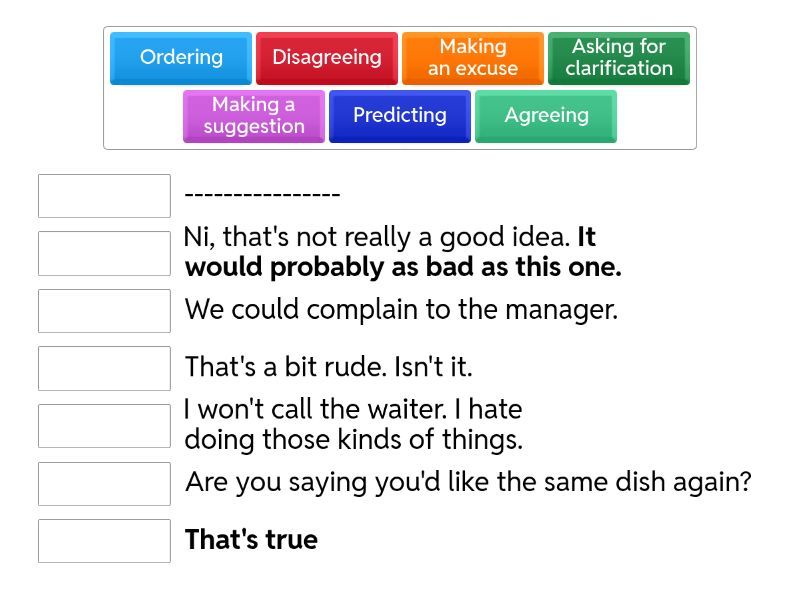This screenshot has height=600, width=800.
Task: Click the empty box next to "We could complain"
Action: point(105,311)
